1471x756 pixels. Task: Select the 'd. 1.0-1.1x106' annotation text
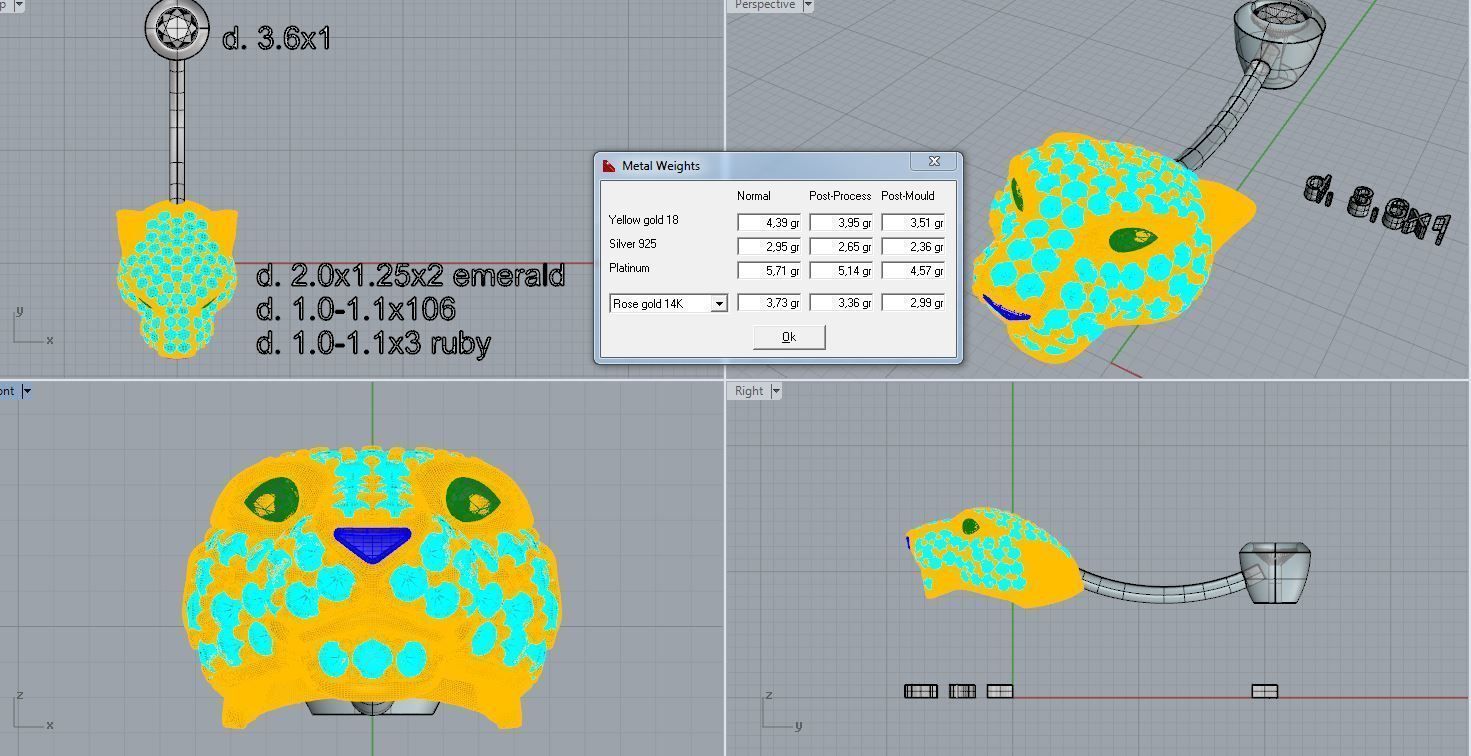[356, 309]
